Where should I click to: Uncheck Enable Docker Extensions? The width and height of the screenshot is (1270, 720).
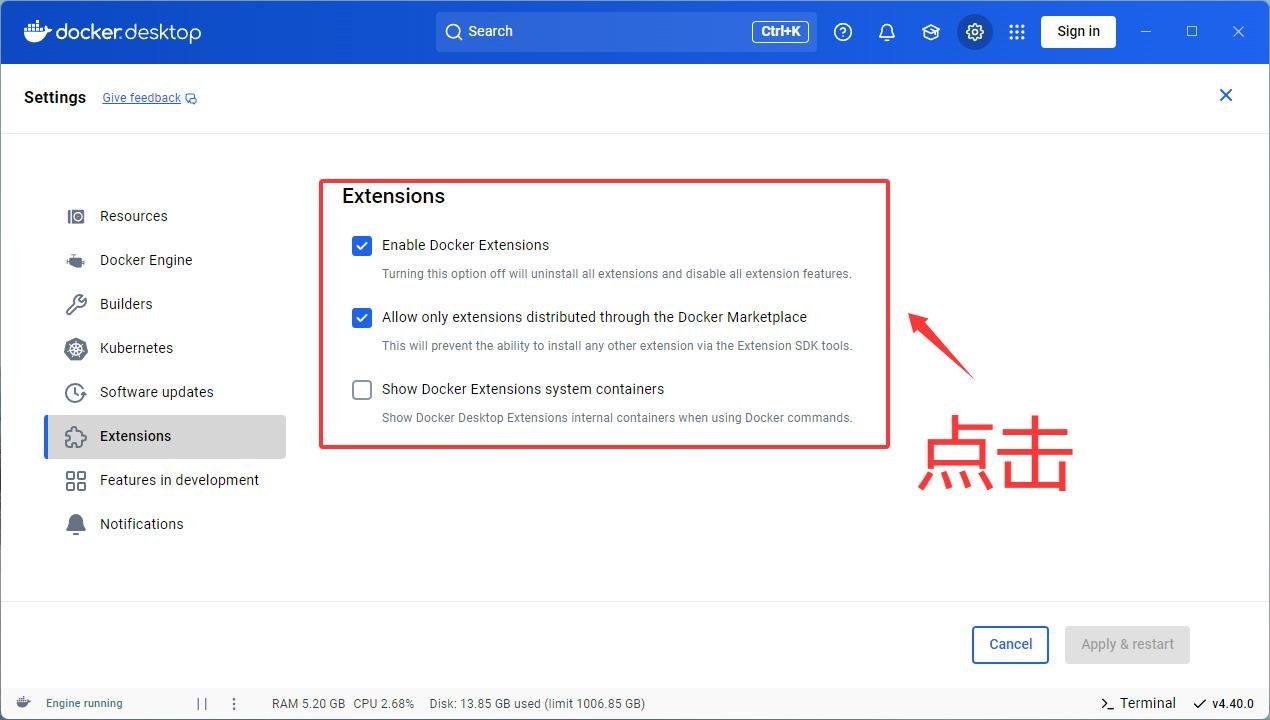362,246
